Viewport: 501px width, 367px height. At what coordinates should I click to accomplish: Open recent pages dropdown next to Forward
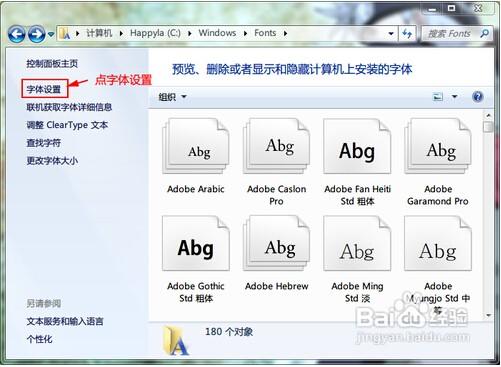click(x=51, y=34)
